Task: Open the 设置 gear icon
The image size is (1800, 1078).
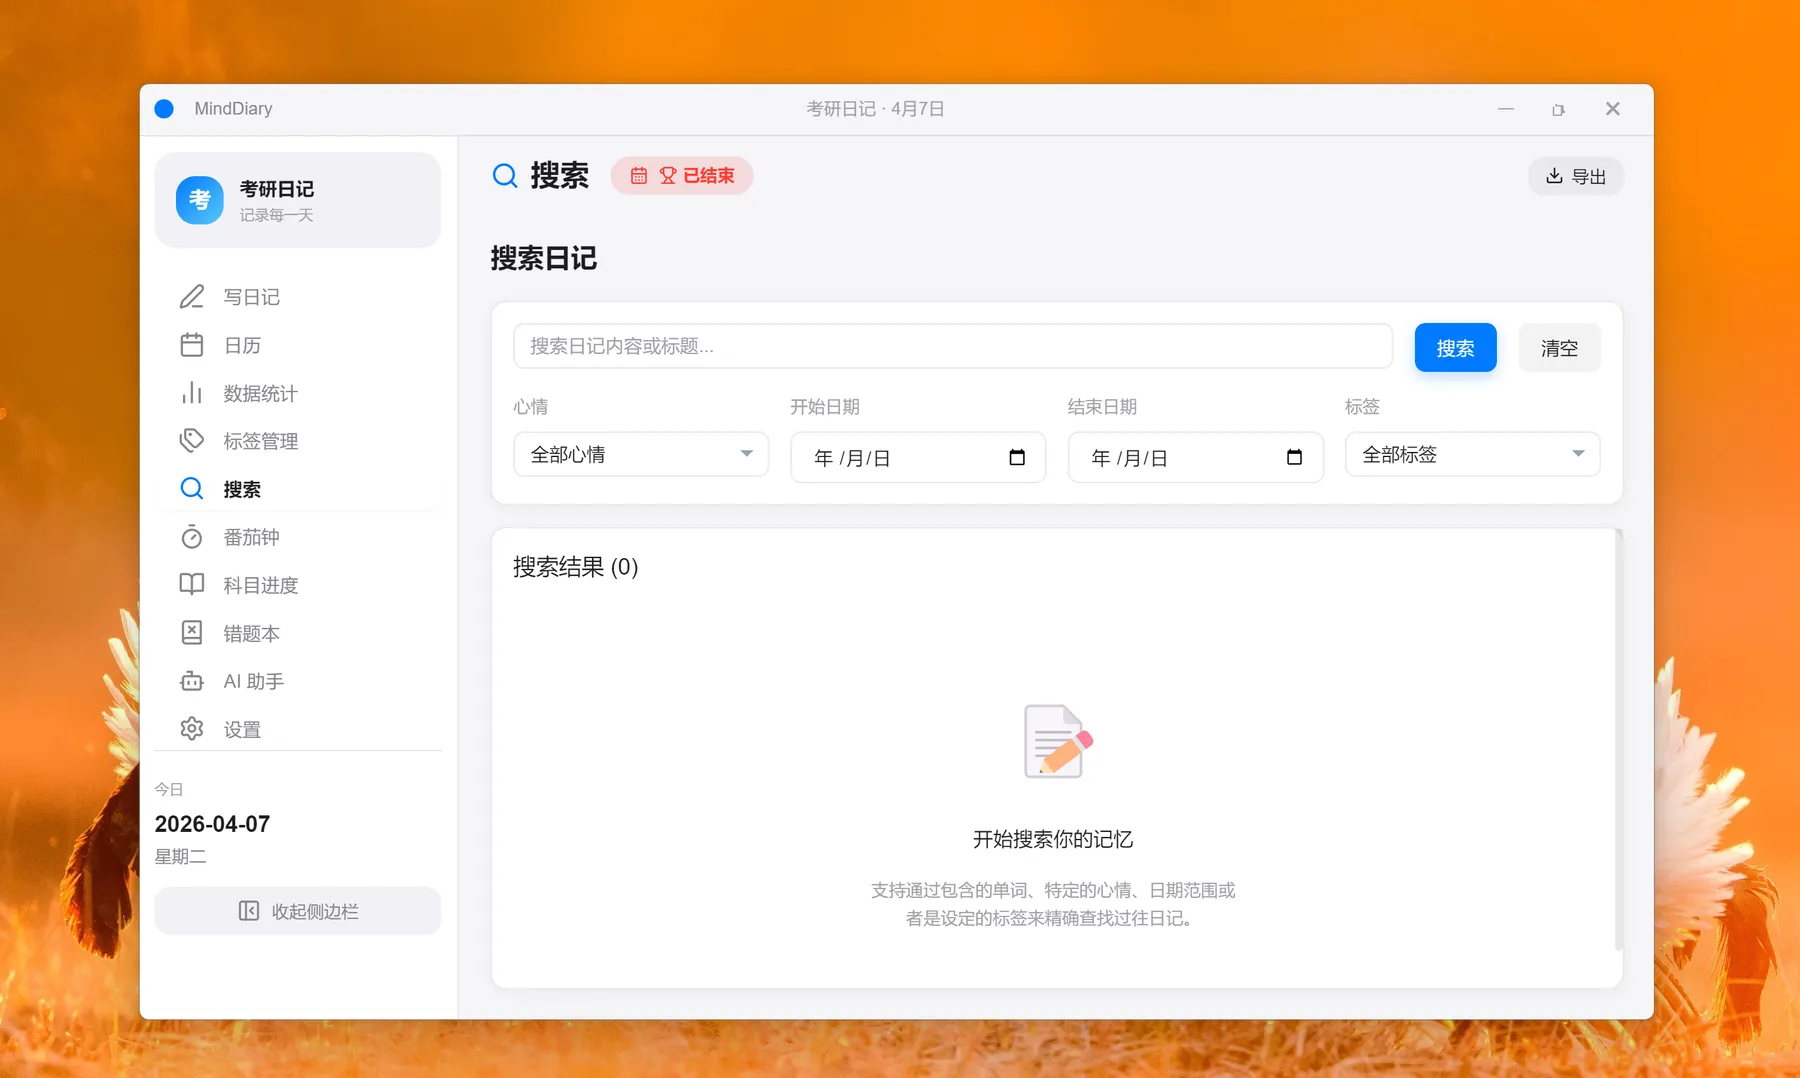Action: [192, 729]
